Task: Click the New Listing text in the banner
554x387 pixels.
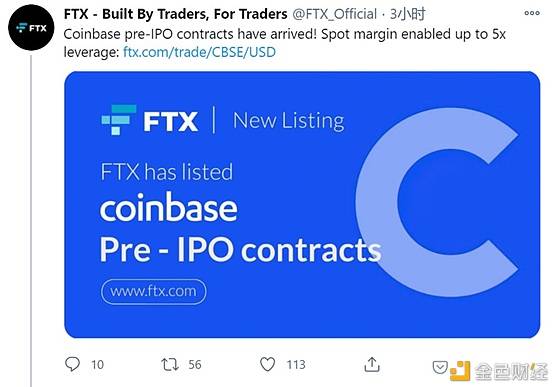Action: click(x=289, y=121)
